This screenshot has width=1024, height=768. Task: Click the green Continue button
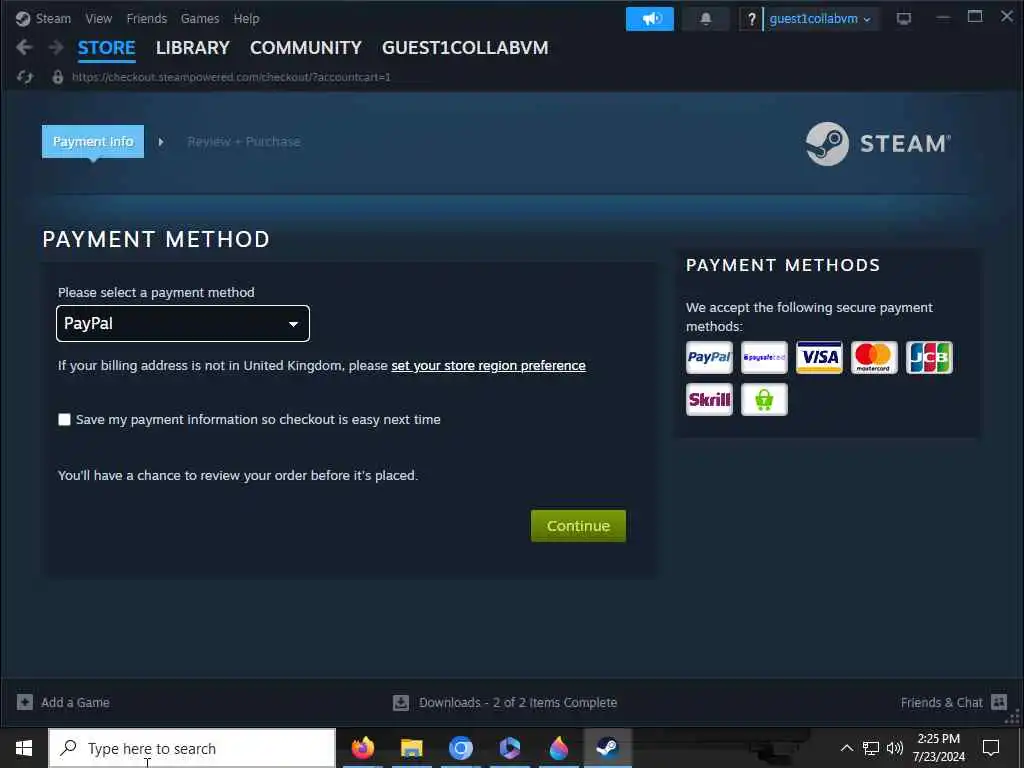(x=578, y=526)
